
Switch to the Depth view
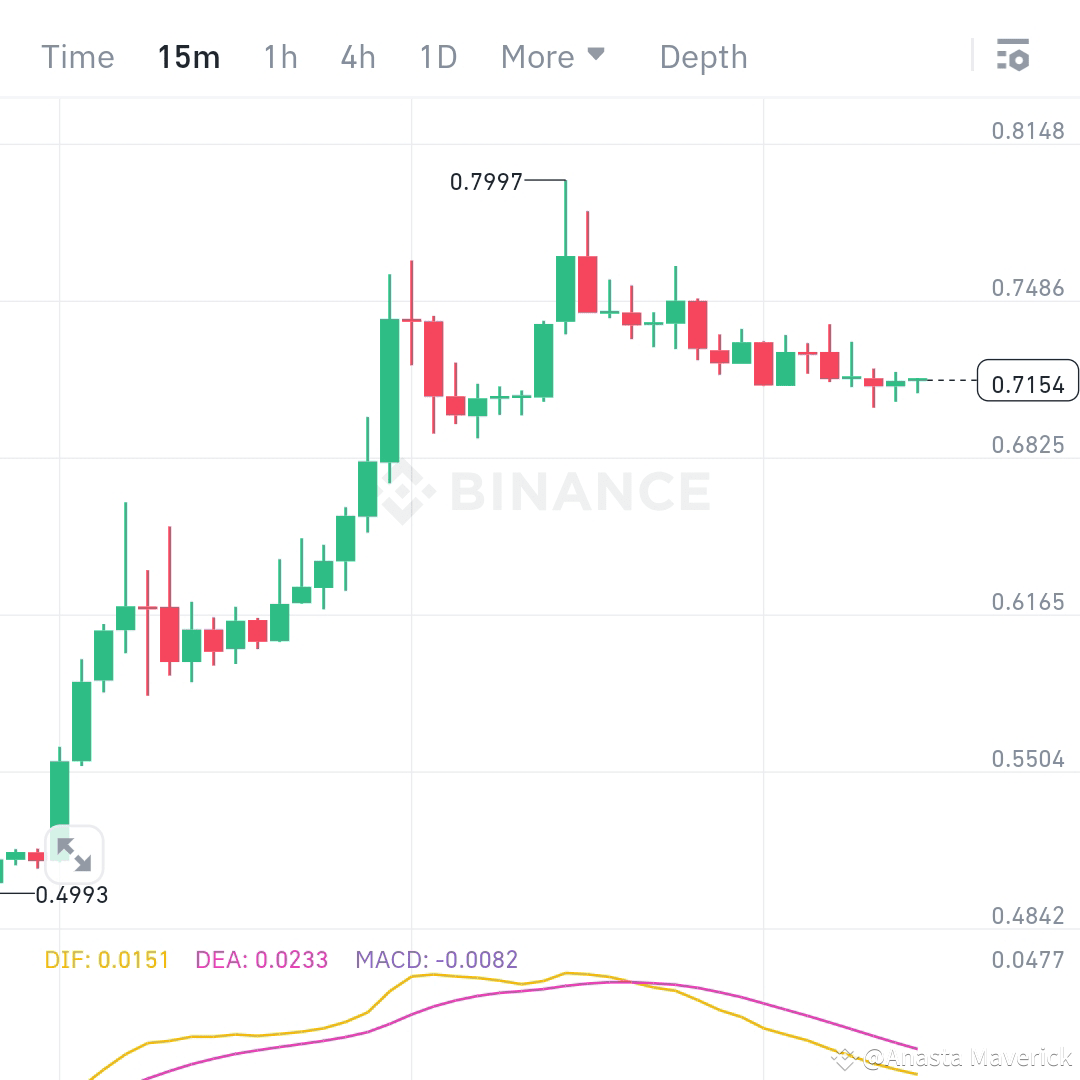coord(703,57)
